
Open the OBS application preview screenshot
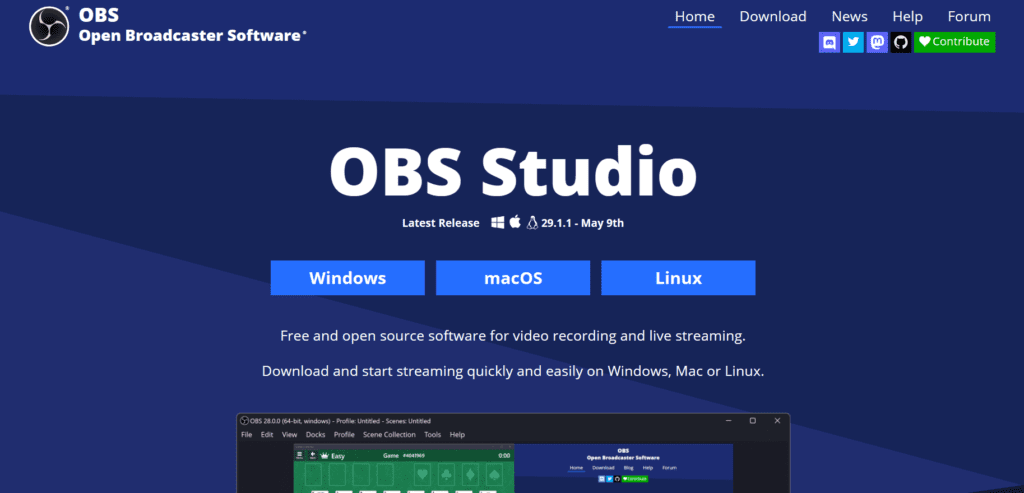(513, 453)
